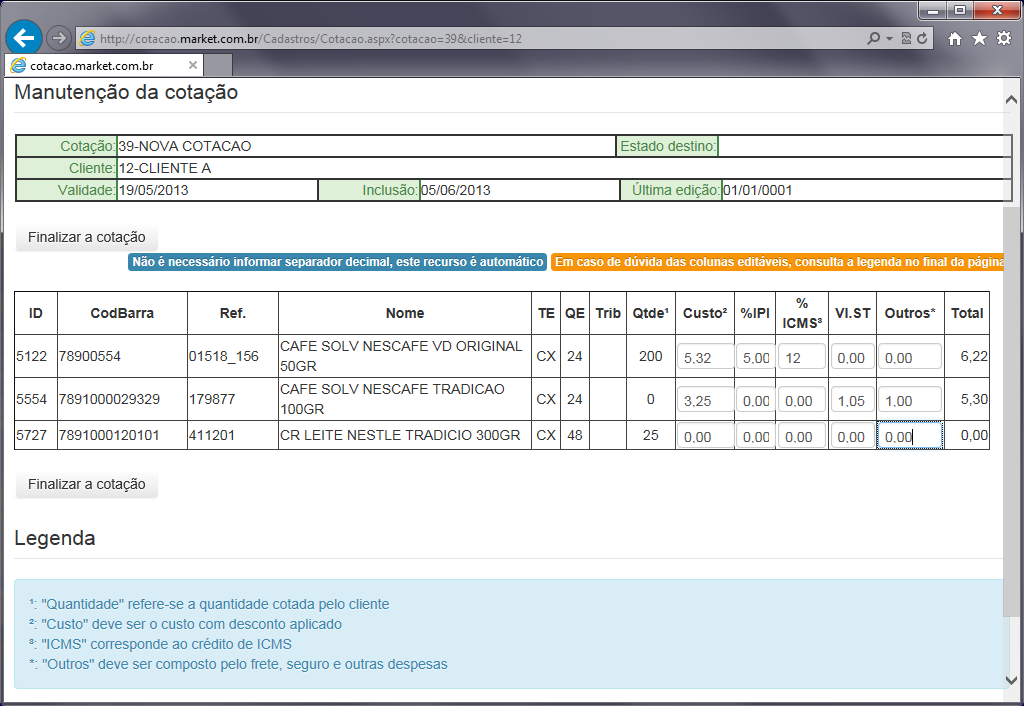The height and width of the screenshot is (706, 1024).
Task: Click the bottom Finalizar a cotação button
Action: click(87, 484)
